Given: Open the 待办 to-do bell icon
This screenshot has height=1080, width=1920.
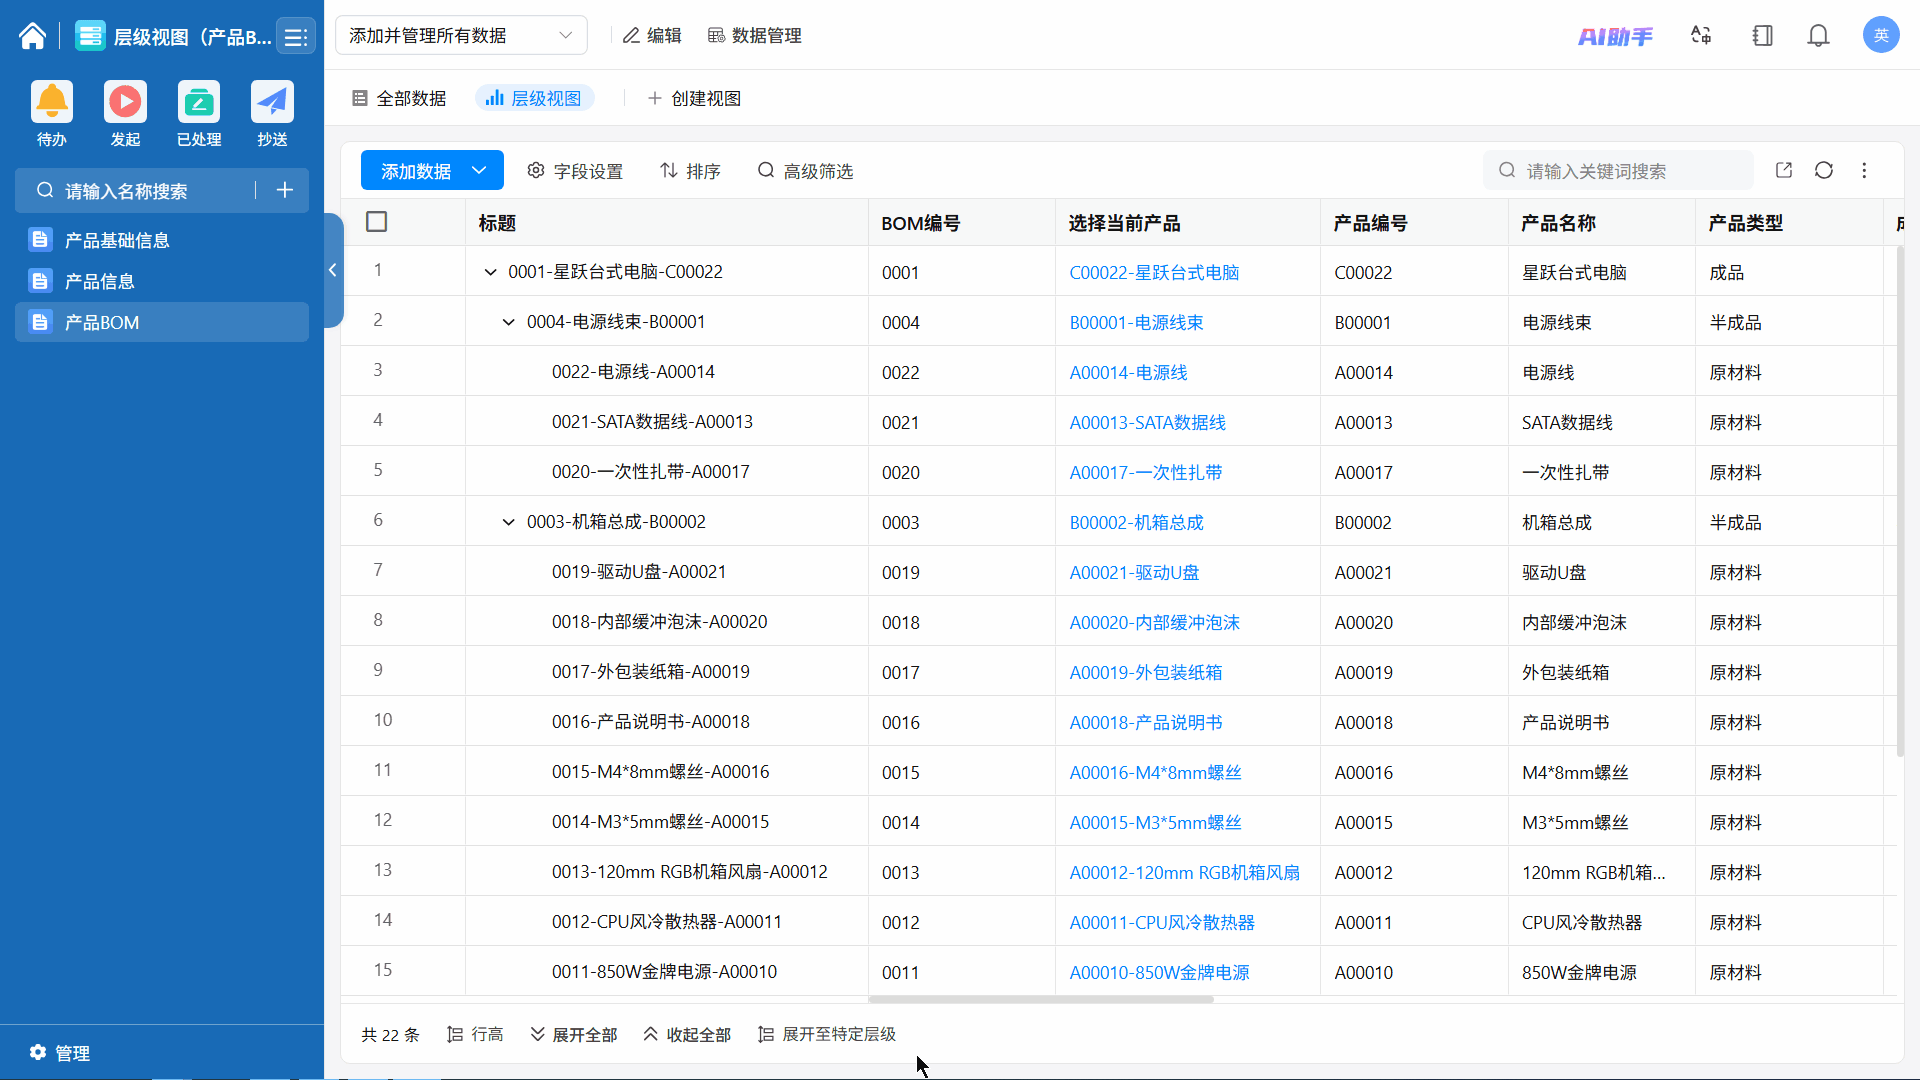Looking at the screenshot, I should (52, 102).
